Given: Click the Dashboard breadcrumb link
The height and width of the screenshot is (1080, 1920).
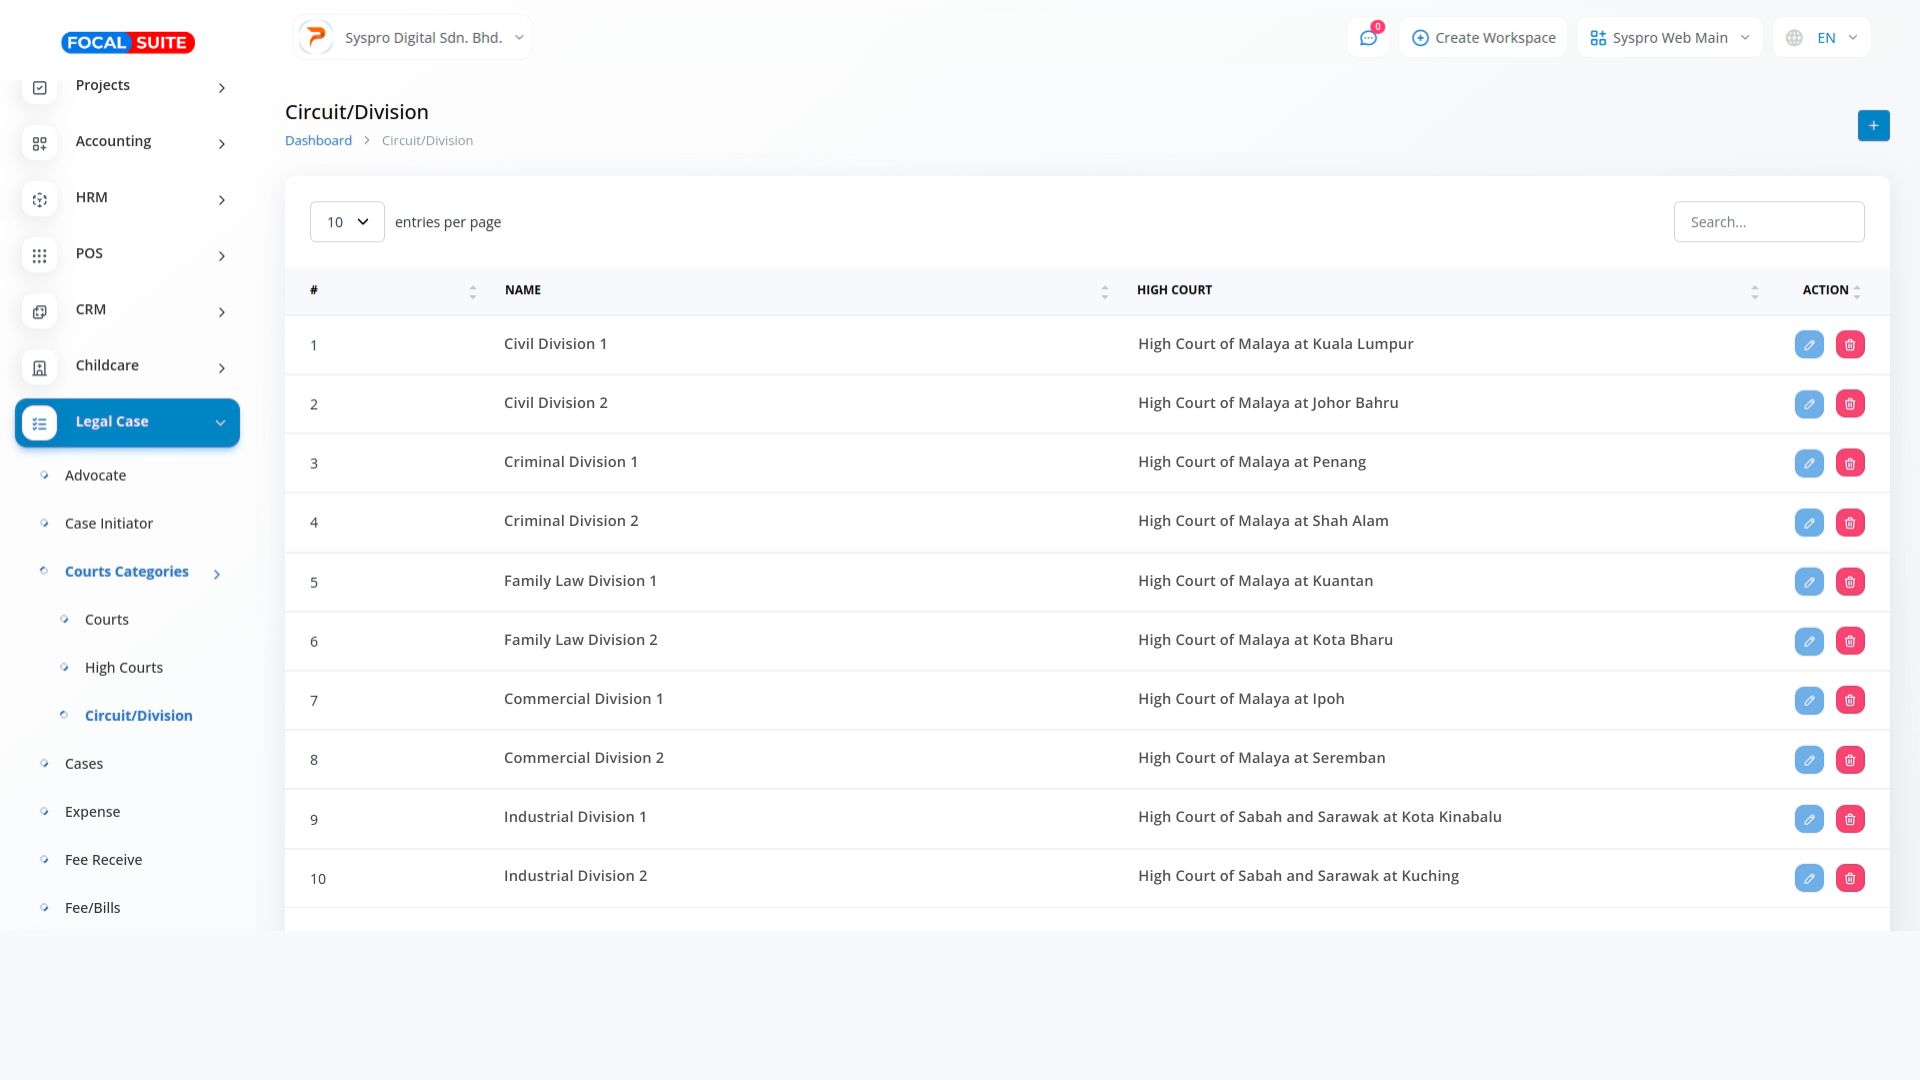Looking at the screenshot, I should point(318,141).
